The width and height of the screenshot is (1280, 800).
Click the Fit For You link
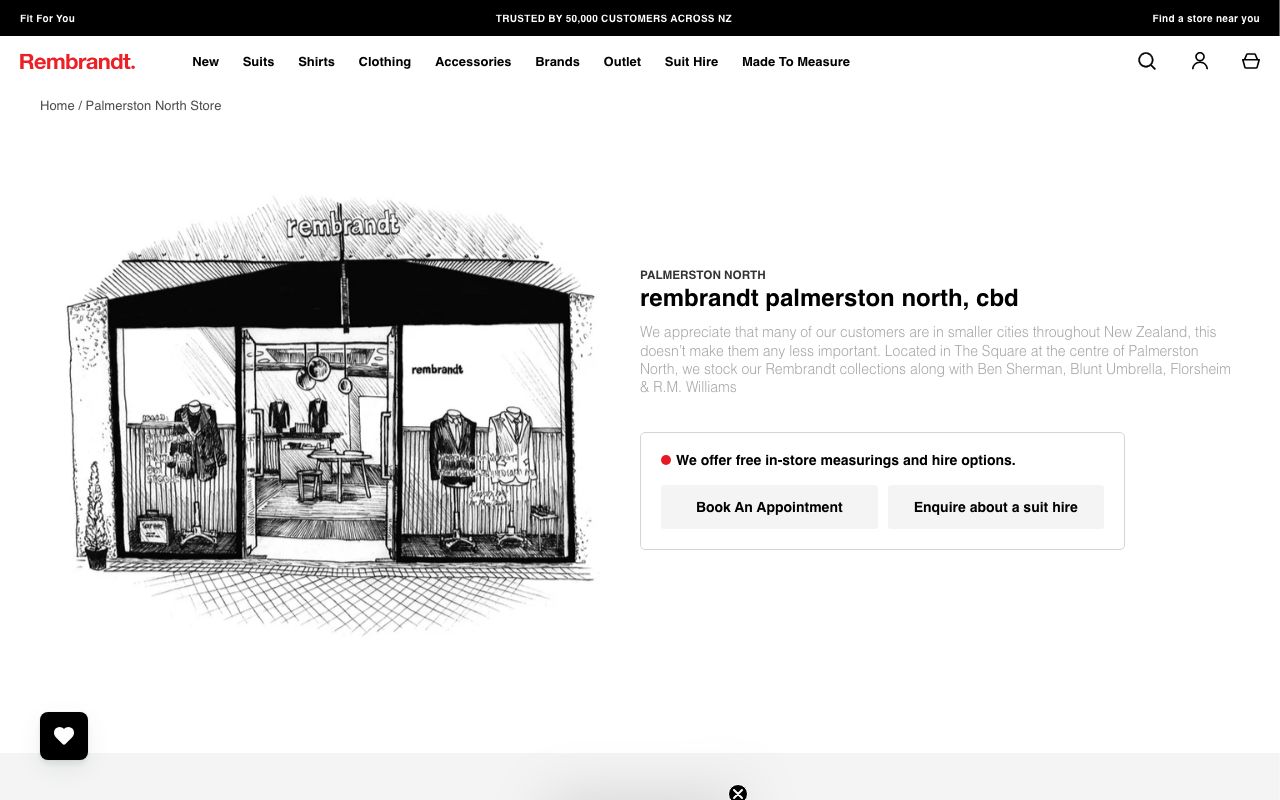(47, 18)
